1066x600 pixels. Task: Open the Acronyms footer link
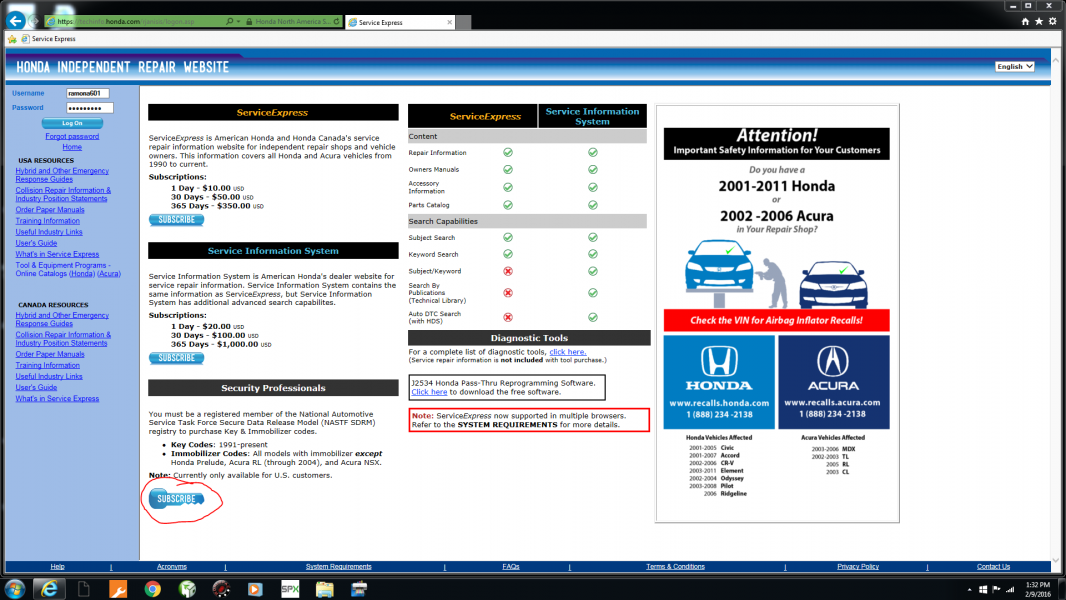pyautogui.click(x=171, y=567)
